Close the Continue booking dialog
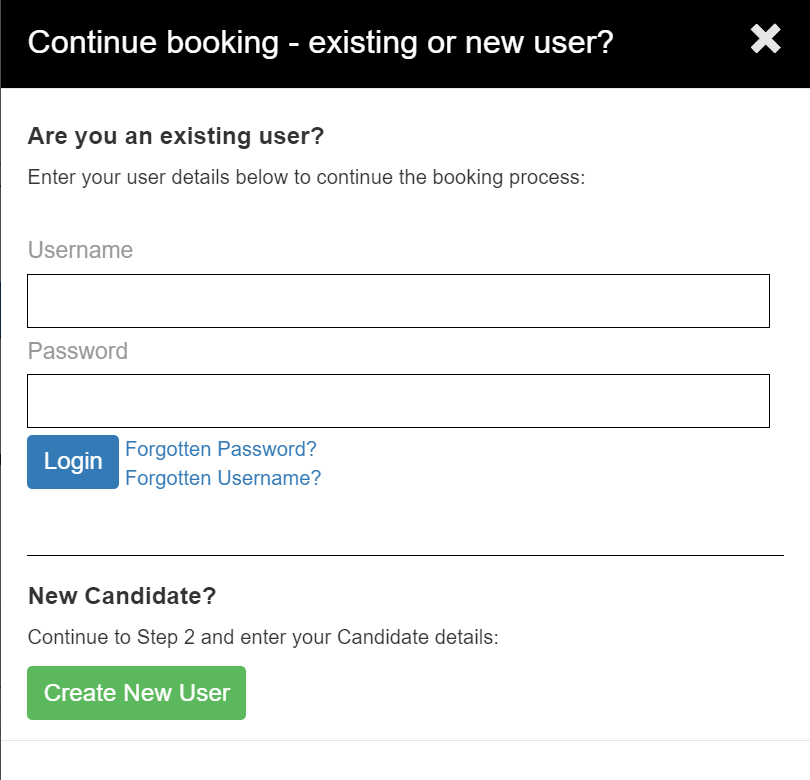This screenshot has height=780, width=810. pyautogui.click(x=765, y=39)
